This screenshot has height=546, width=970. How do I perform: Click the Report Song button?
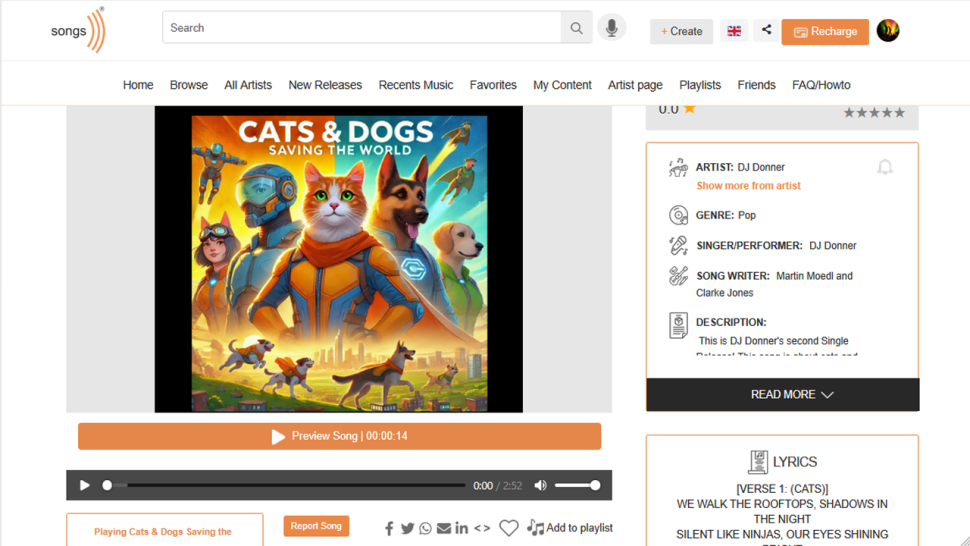click(316, 526)
